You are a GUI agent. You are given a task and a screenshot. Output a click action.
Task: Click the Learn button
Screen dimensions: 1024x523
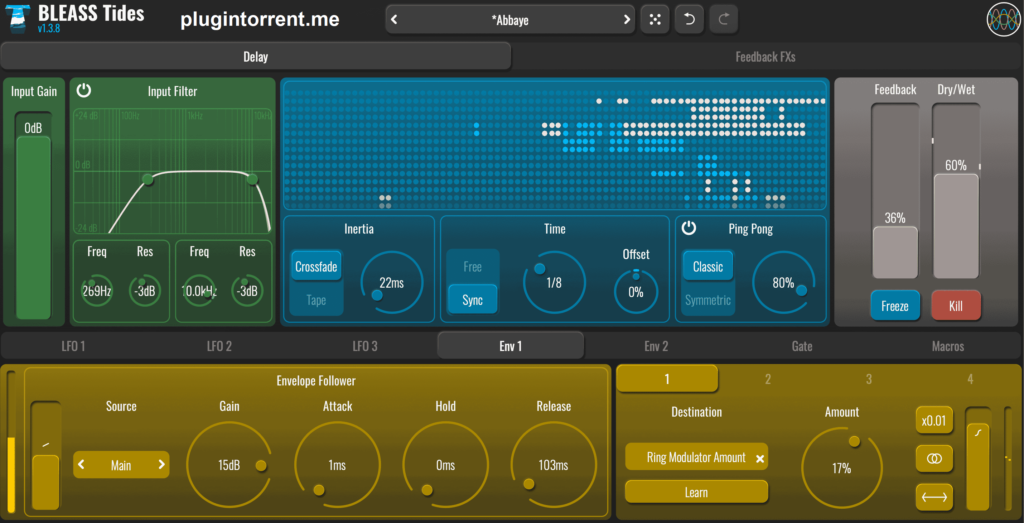pyautogui.click(x=696, y=492)
